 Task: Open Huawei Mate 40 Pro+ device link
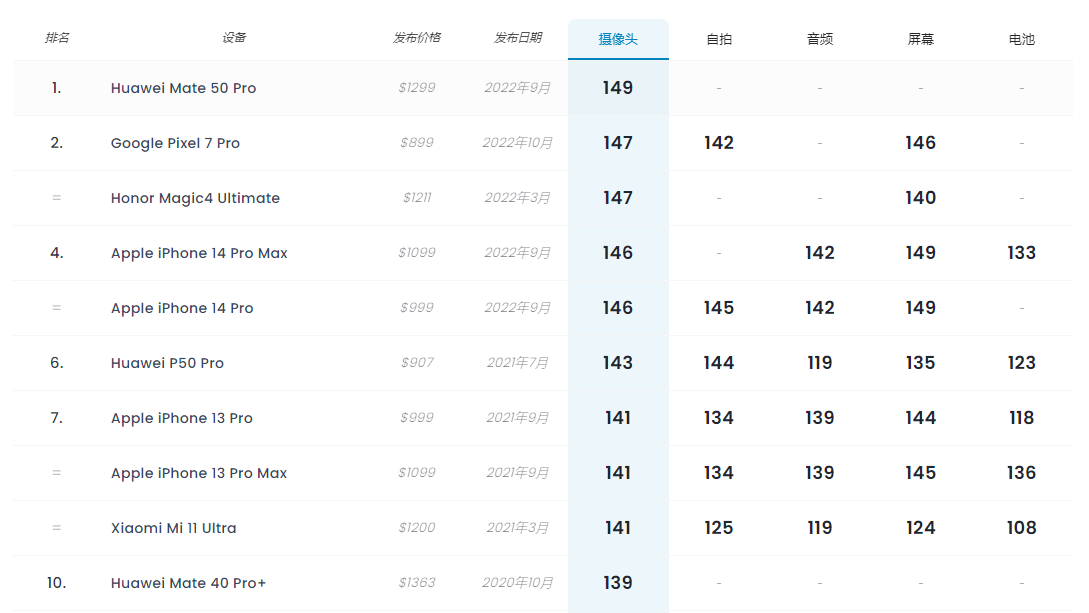[x=188, y=583]
